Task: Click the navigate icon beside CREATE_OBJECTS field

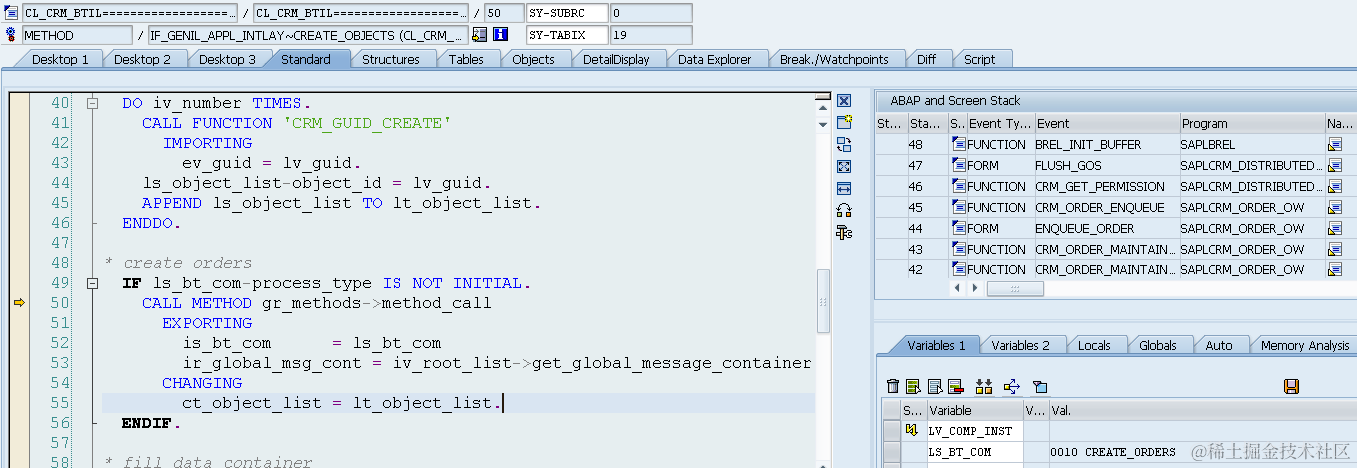Action: click(479, 35)
